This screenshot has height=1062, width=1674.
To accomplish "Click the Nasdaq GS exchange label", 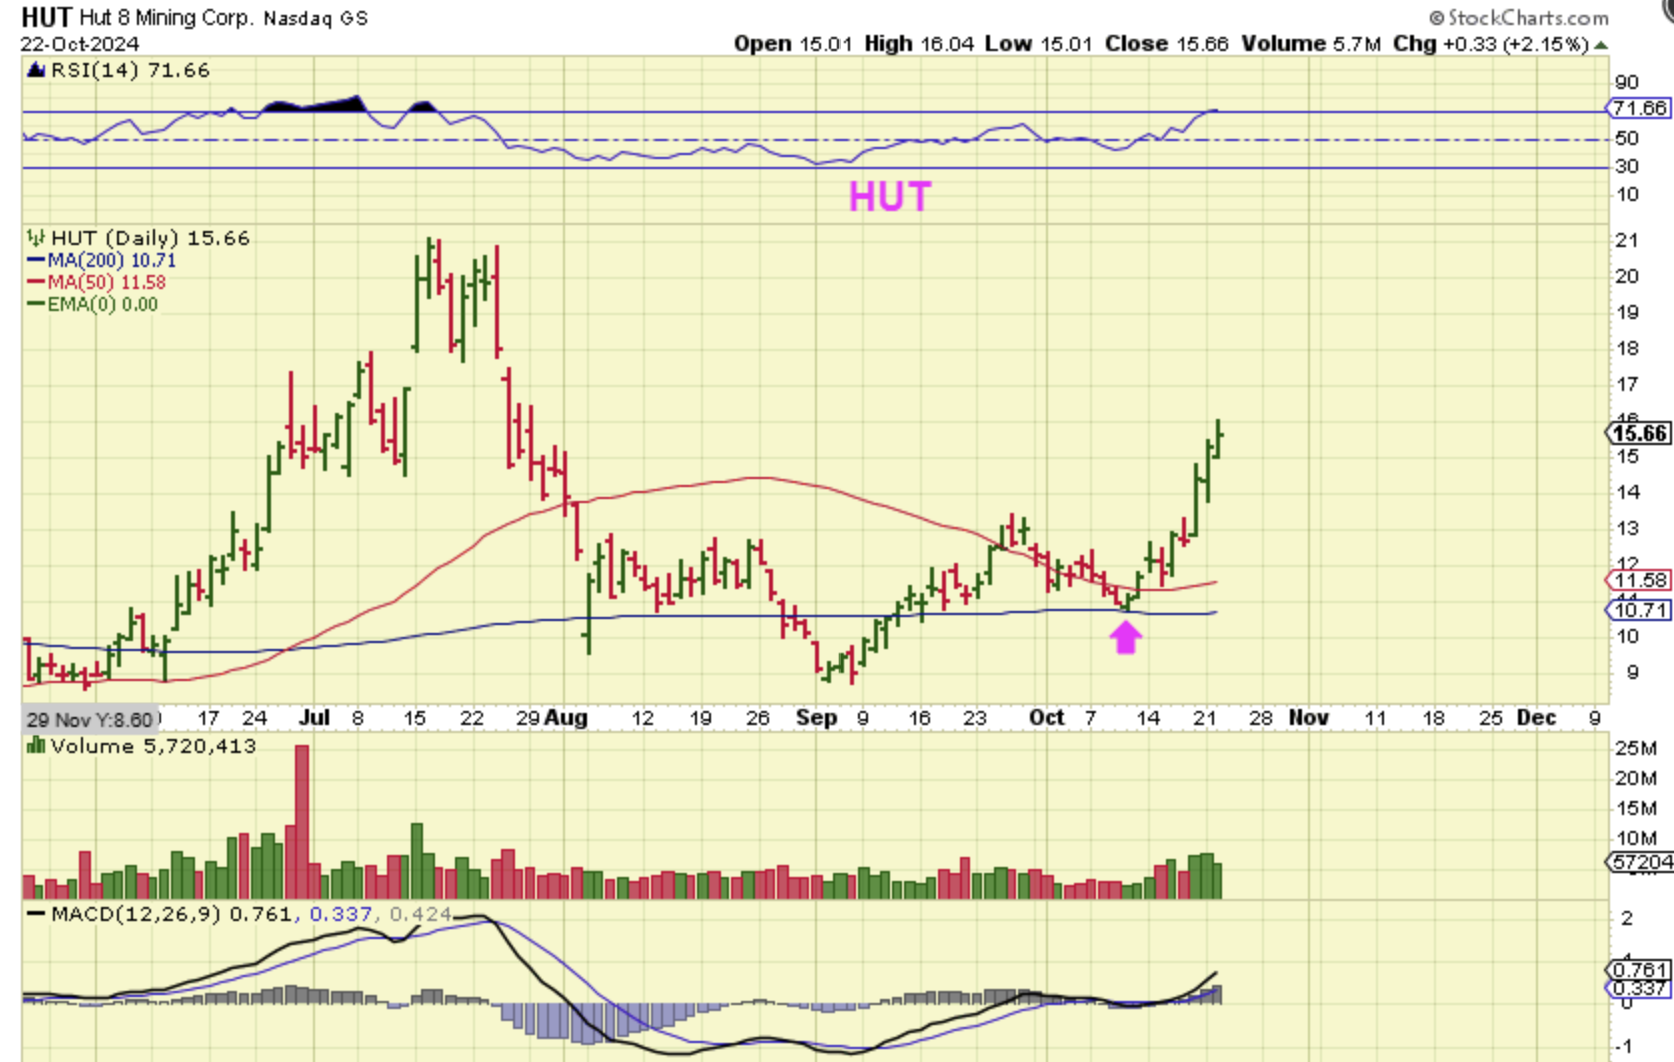I will [x=315, y=18].
